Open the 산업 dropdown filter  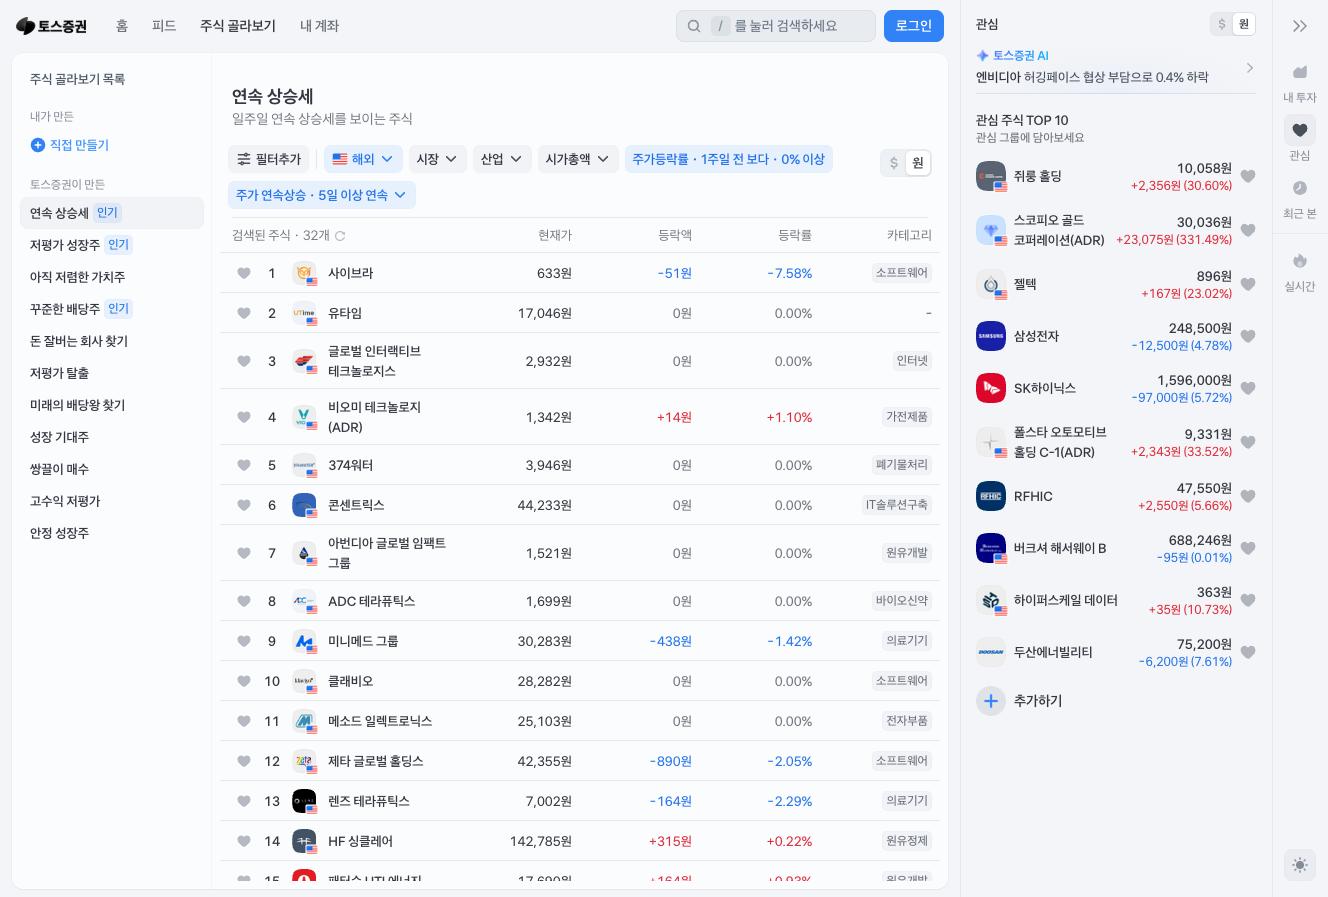tap(502, 159)
